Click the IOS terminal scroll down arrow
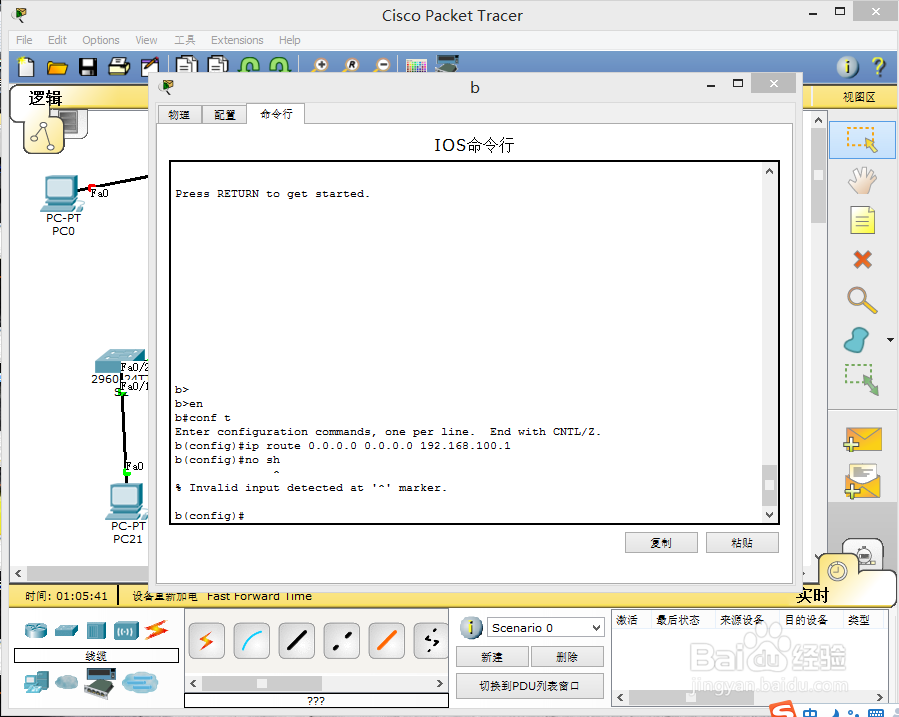The image size is (899, 717). [769, 515]
